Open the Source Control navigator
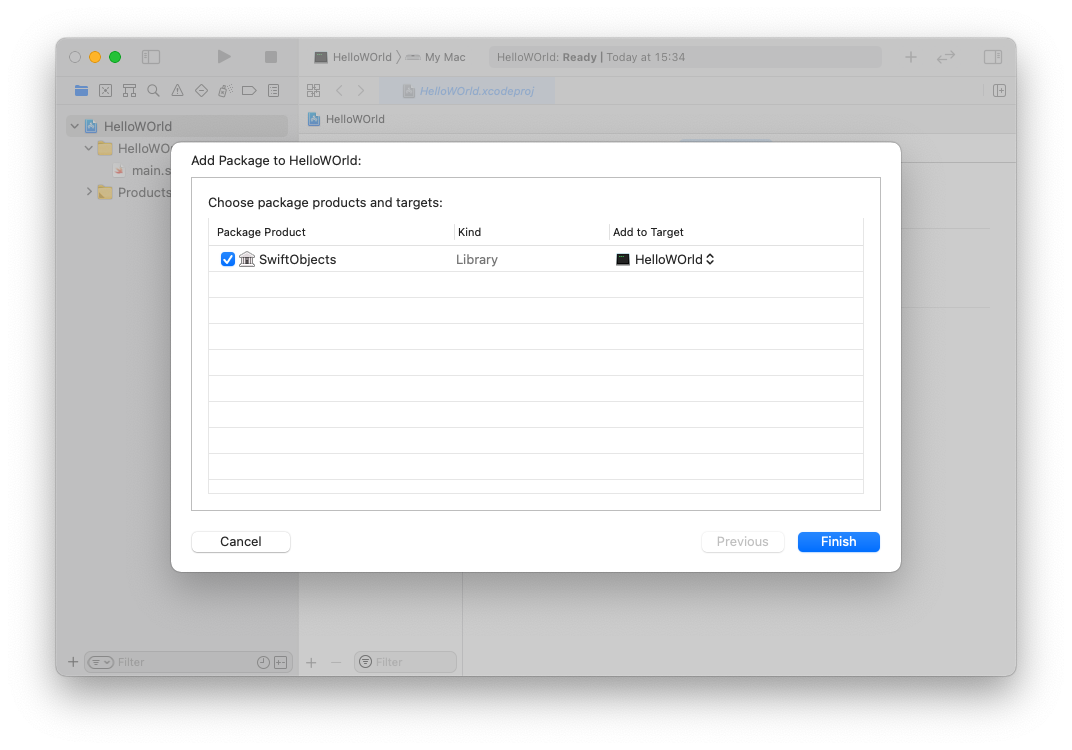Screen dimensions: 1072x750 tap(105, 90)
